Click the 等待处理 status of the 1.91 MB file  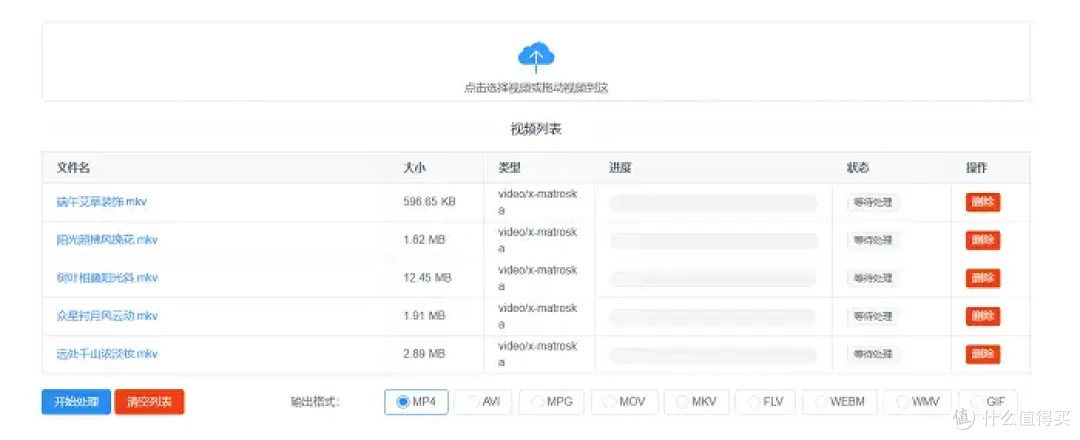click(873, 316)
